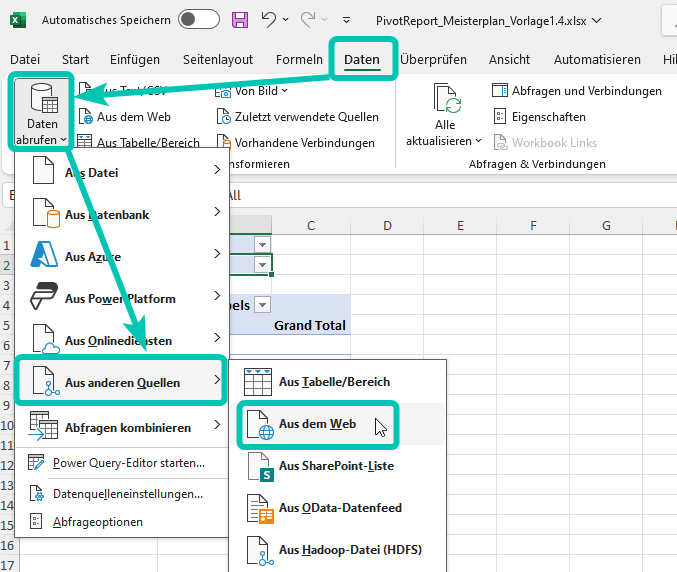Select column G header
This screenshot has height=572, width=677.
[x=606, y=225]
